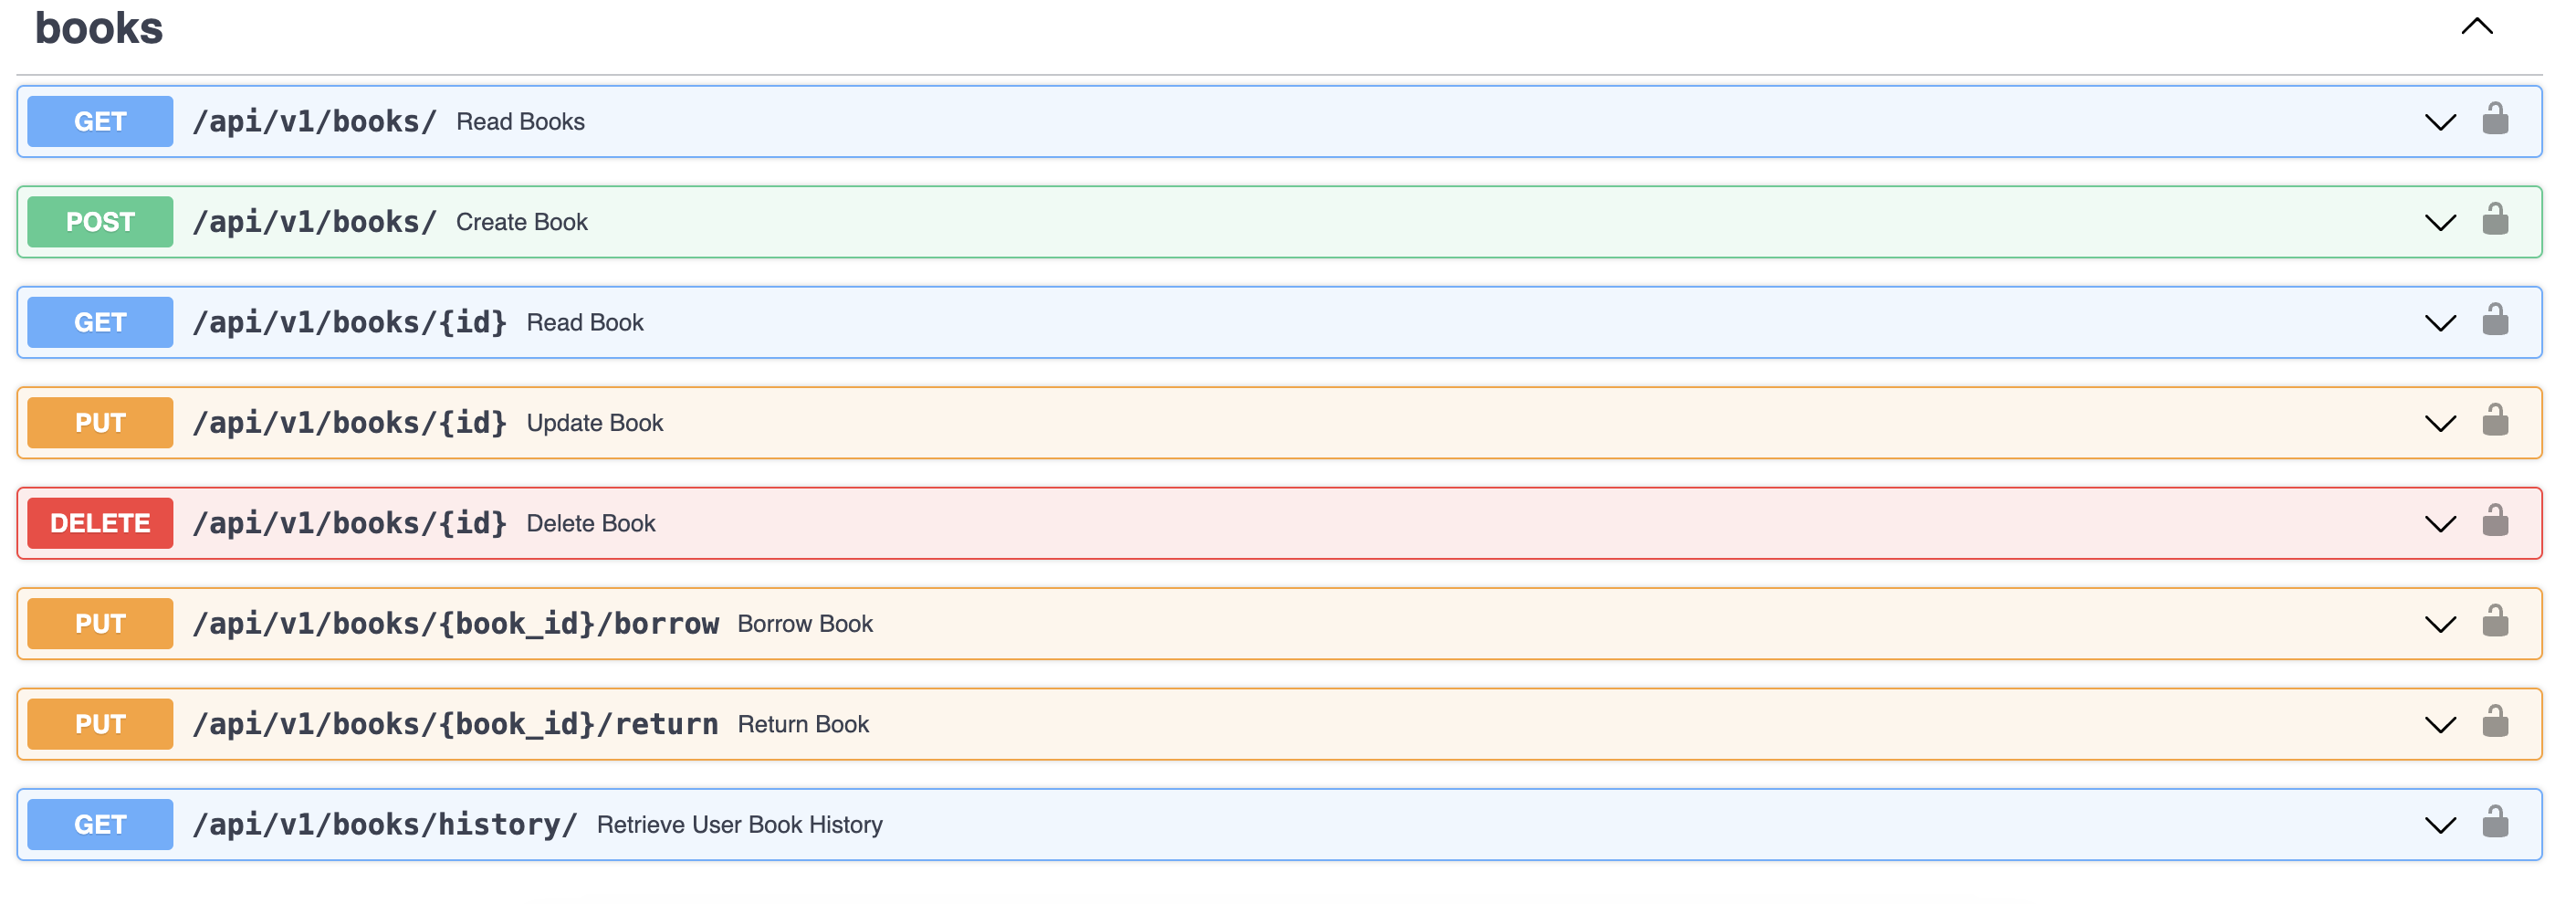
Task: Expand the Retrieve User Book History chevron
Action: [2440, 826]
